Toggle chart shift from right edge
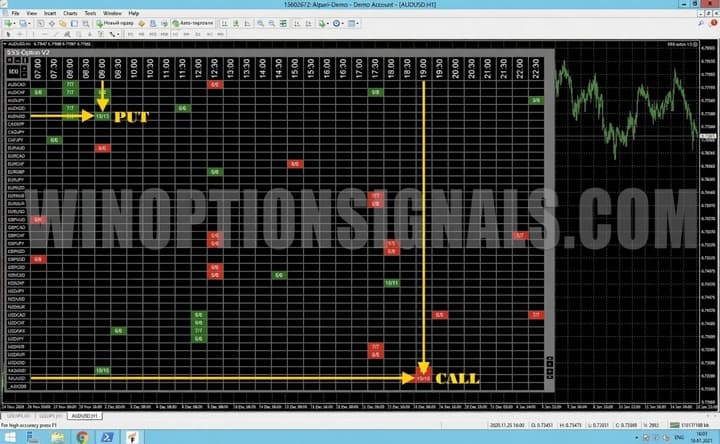Image resolution: width=720 pixels, height=444 pixels. click(309, 23)
